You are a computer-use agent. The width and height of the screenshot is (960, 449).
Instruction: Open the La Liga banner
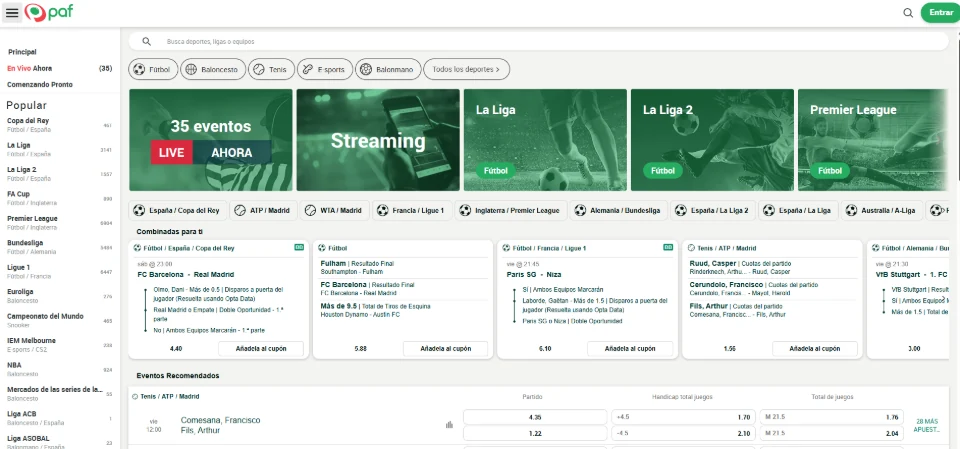(545, 140)
